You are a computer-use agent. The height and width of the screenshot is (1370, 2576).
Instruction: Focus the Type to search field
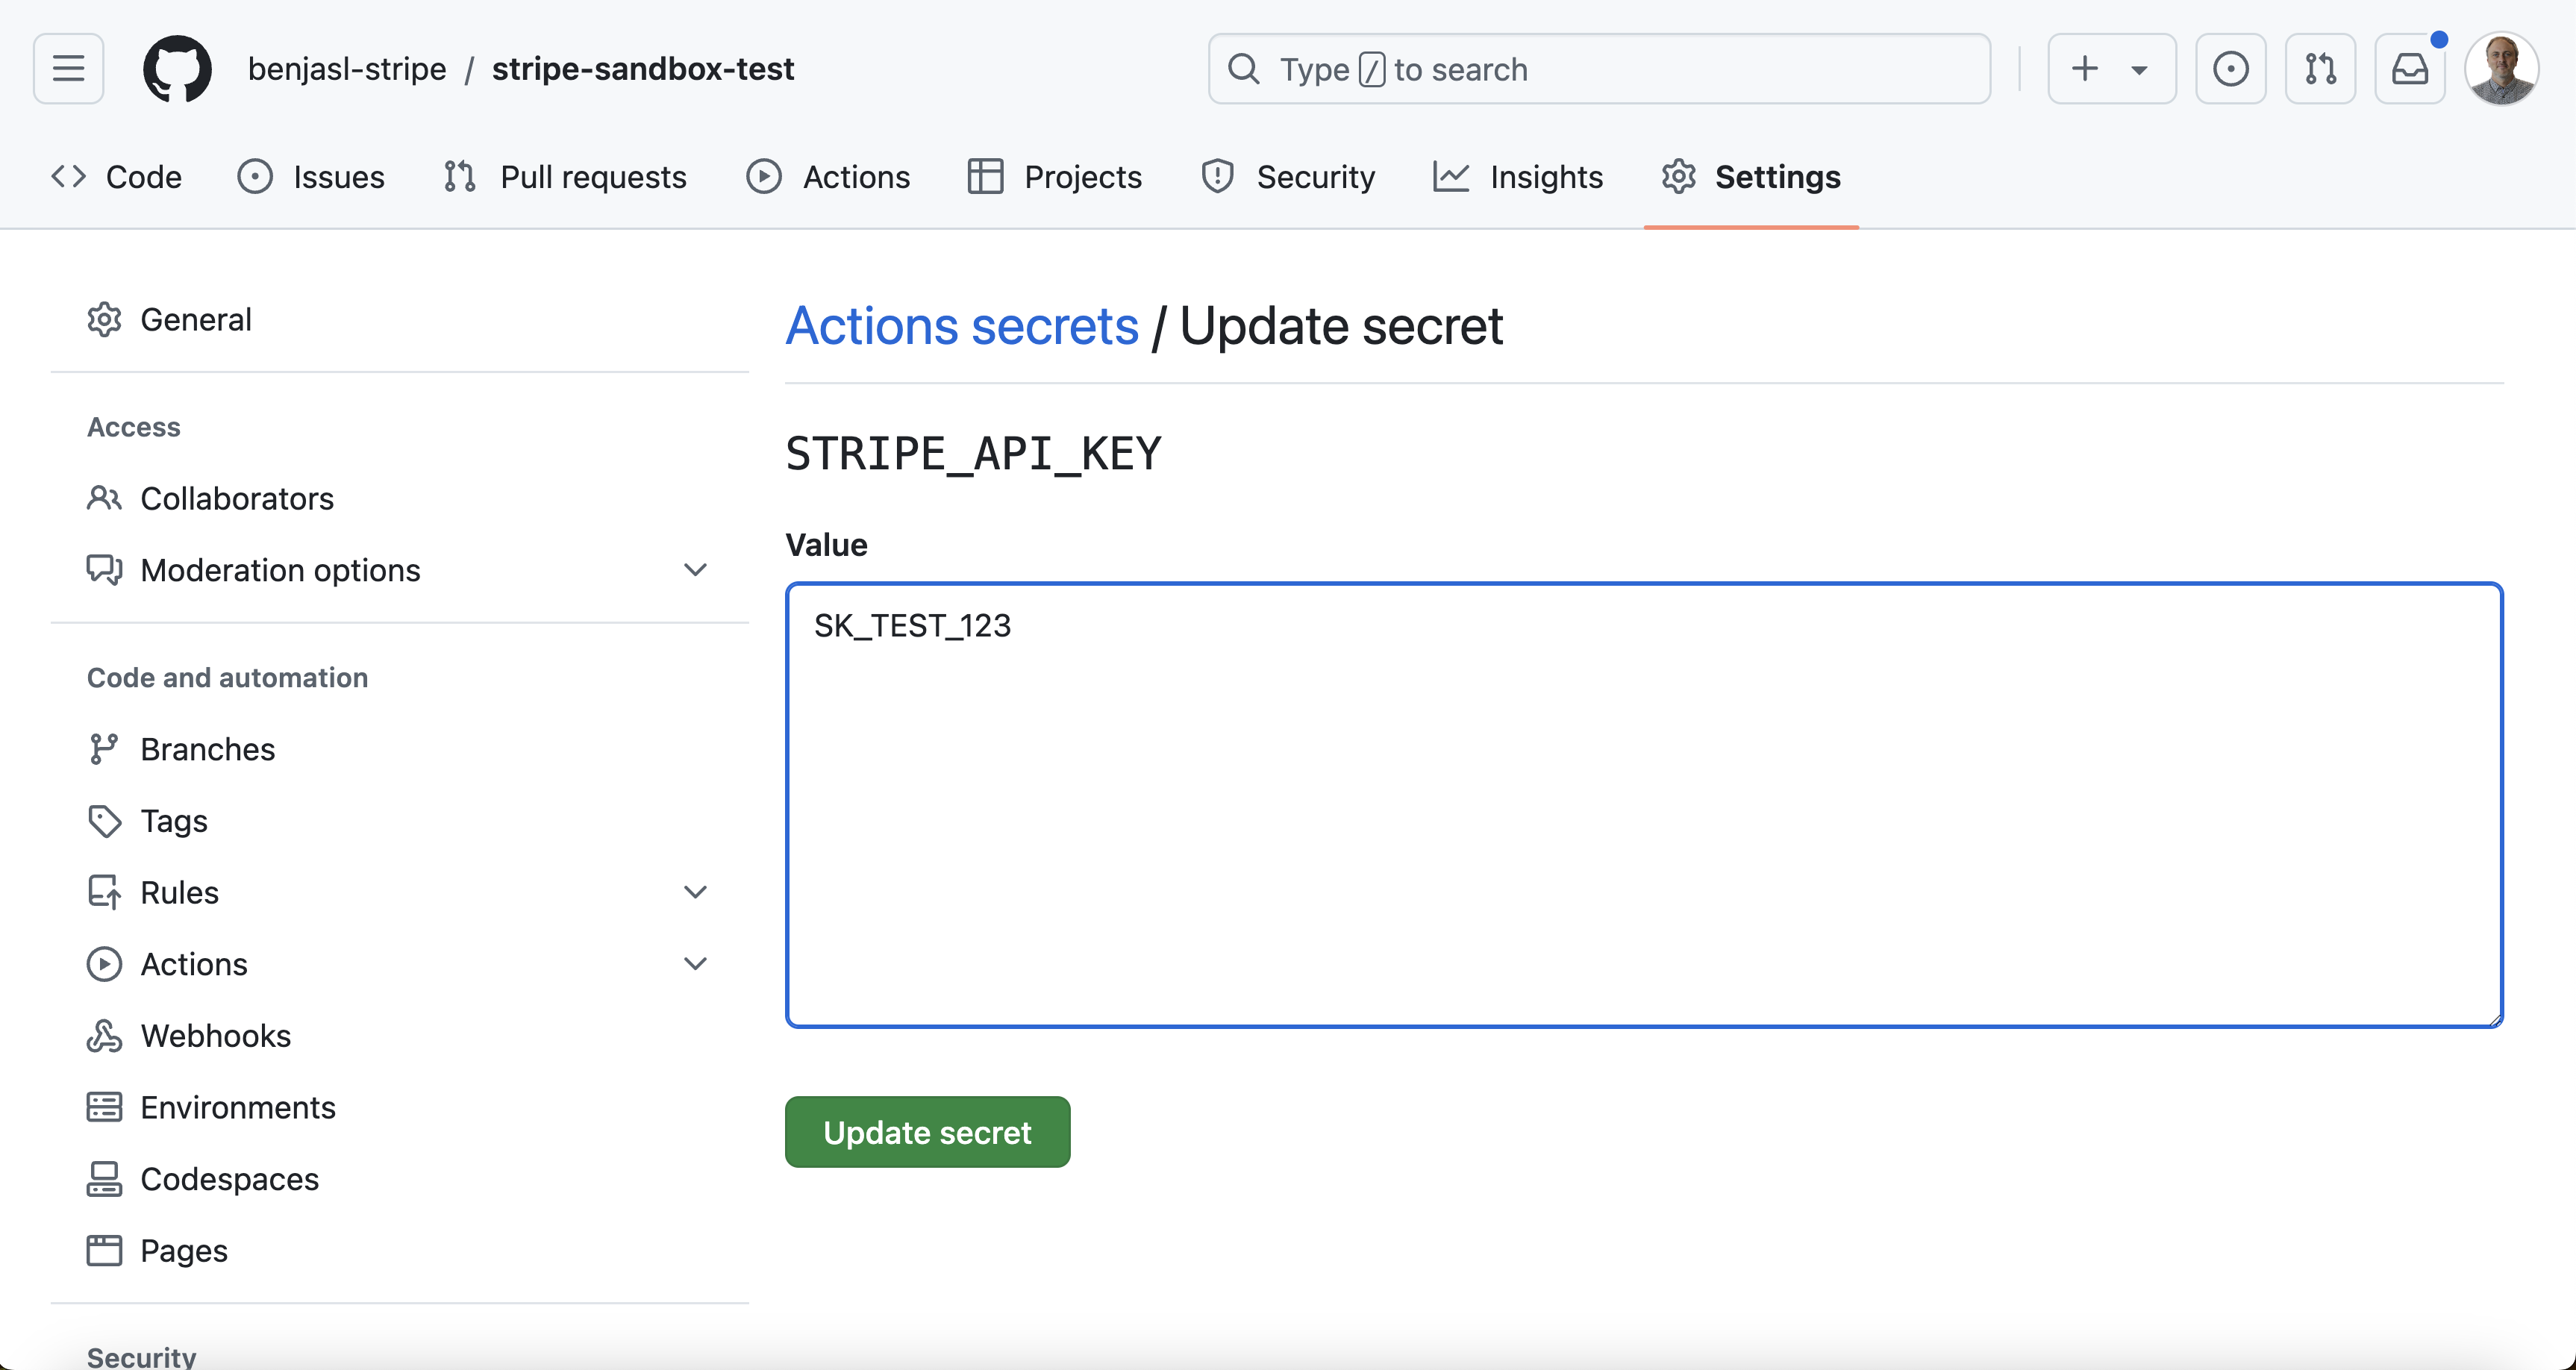1599,68
